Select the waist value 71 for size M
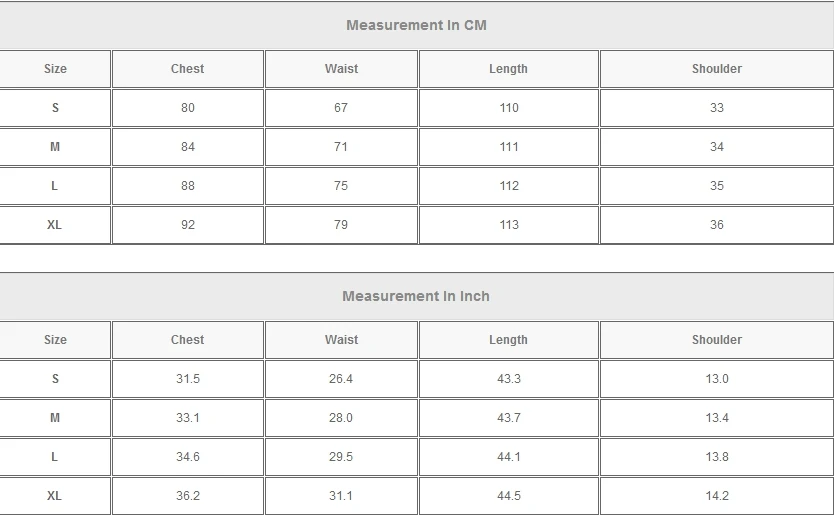The image size is (834, 515). coord(341,147)
